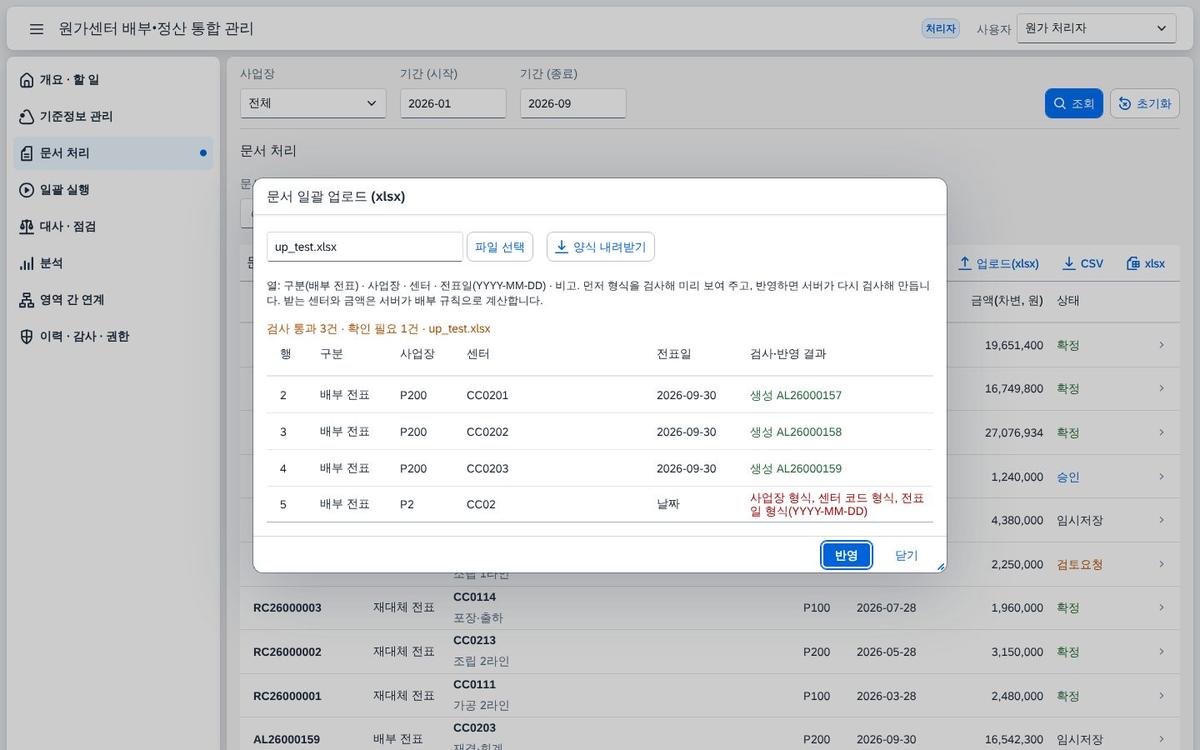Click the chevron on the 27,076,934 row
Image resolution: width=1200 pixels, height=750 pixels.
tap(1161, 432)
